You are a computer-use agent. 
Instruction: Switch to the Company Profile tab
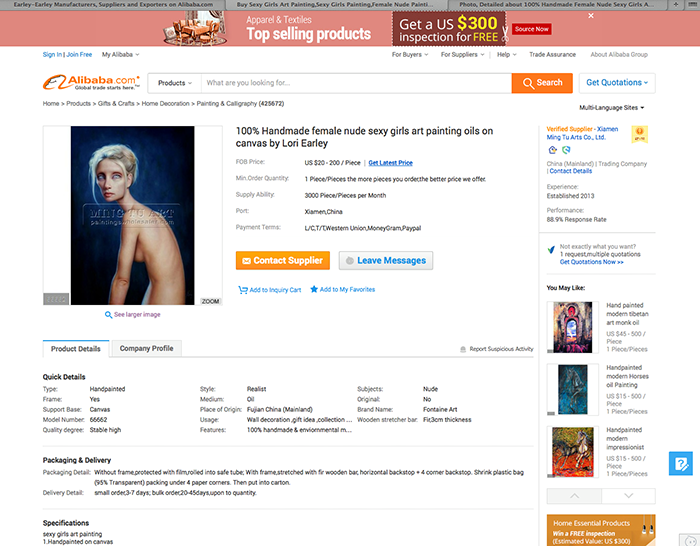[146, 348]
